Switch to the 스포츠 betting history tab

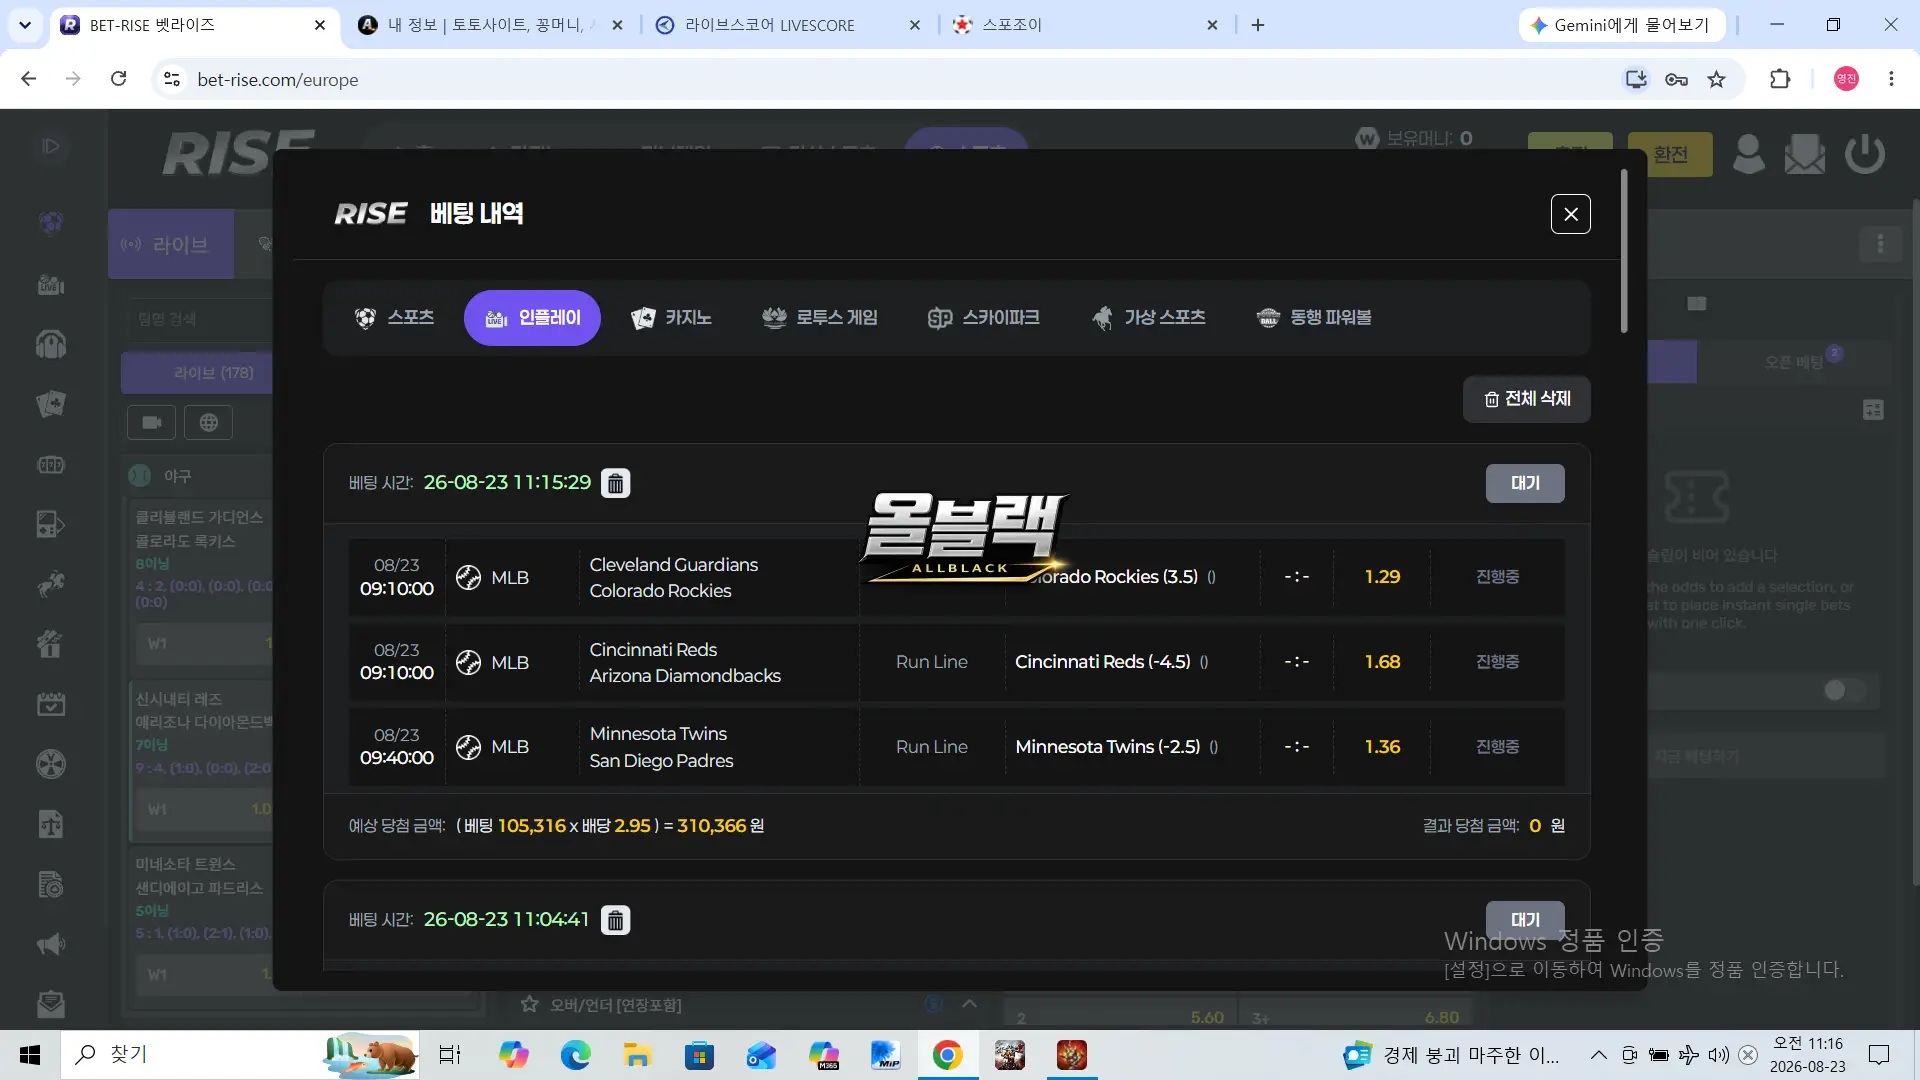click(x=394, y=318)
